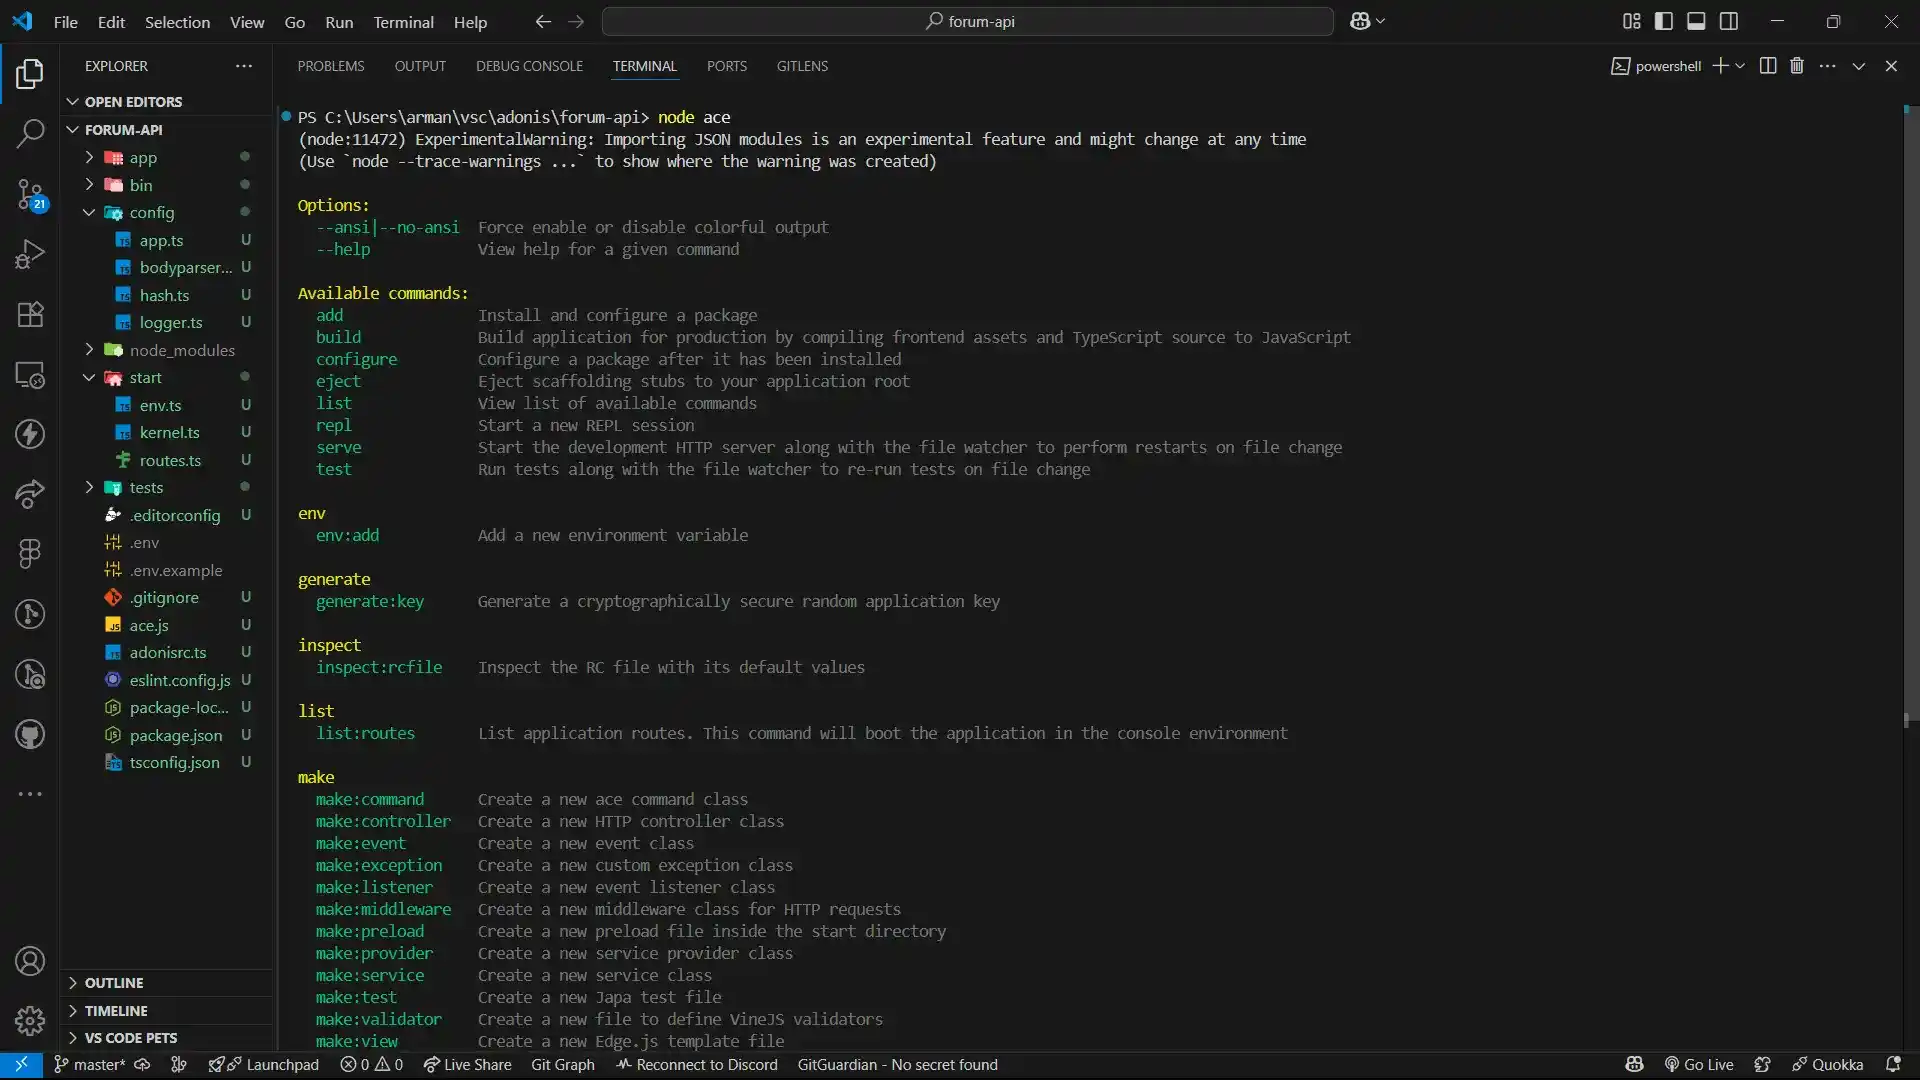Kill terminal with trash icon
The image size is (1920, 1080).
pos(1796,66)
